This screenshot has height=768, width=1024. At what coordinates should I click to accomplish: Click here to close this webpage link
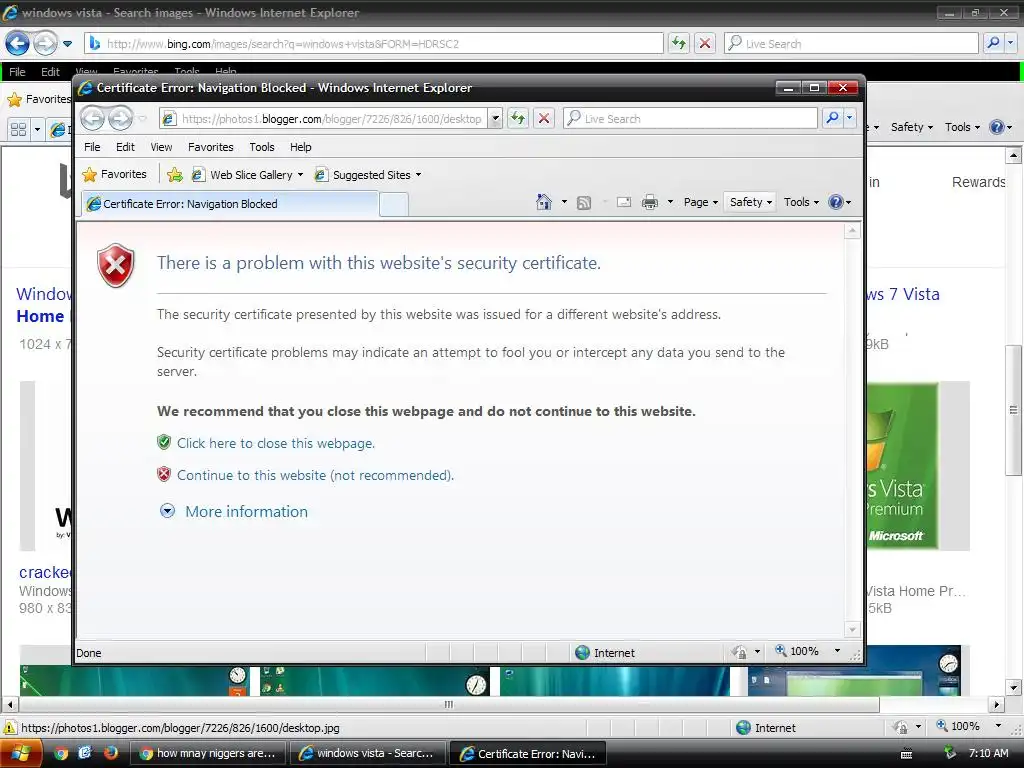click(x=276, y=443)
